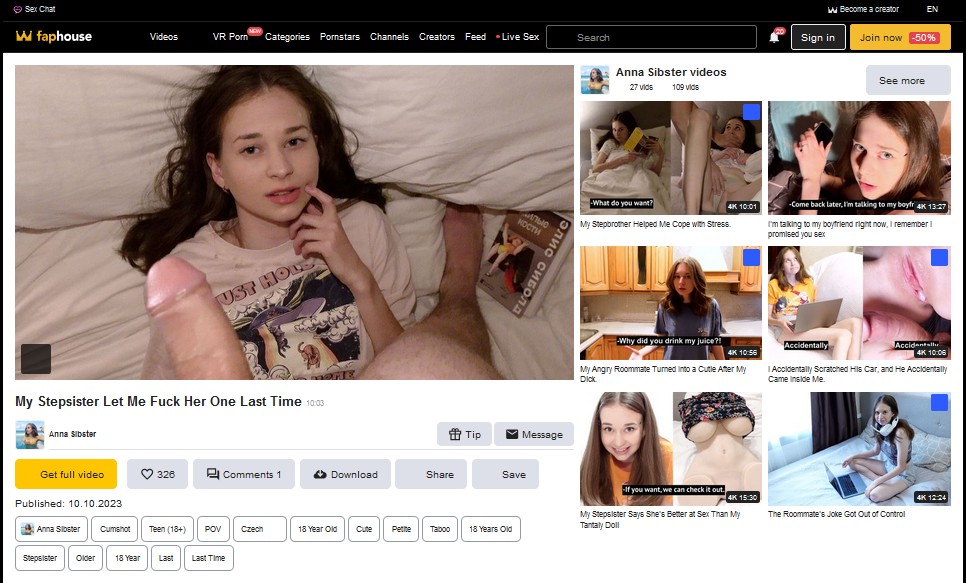Click the yellow Join now button
Image resolution: width=966 pixels, height=583 pixels.
898,38
